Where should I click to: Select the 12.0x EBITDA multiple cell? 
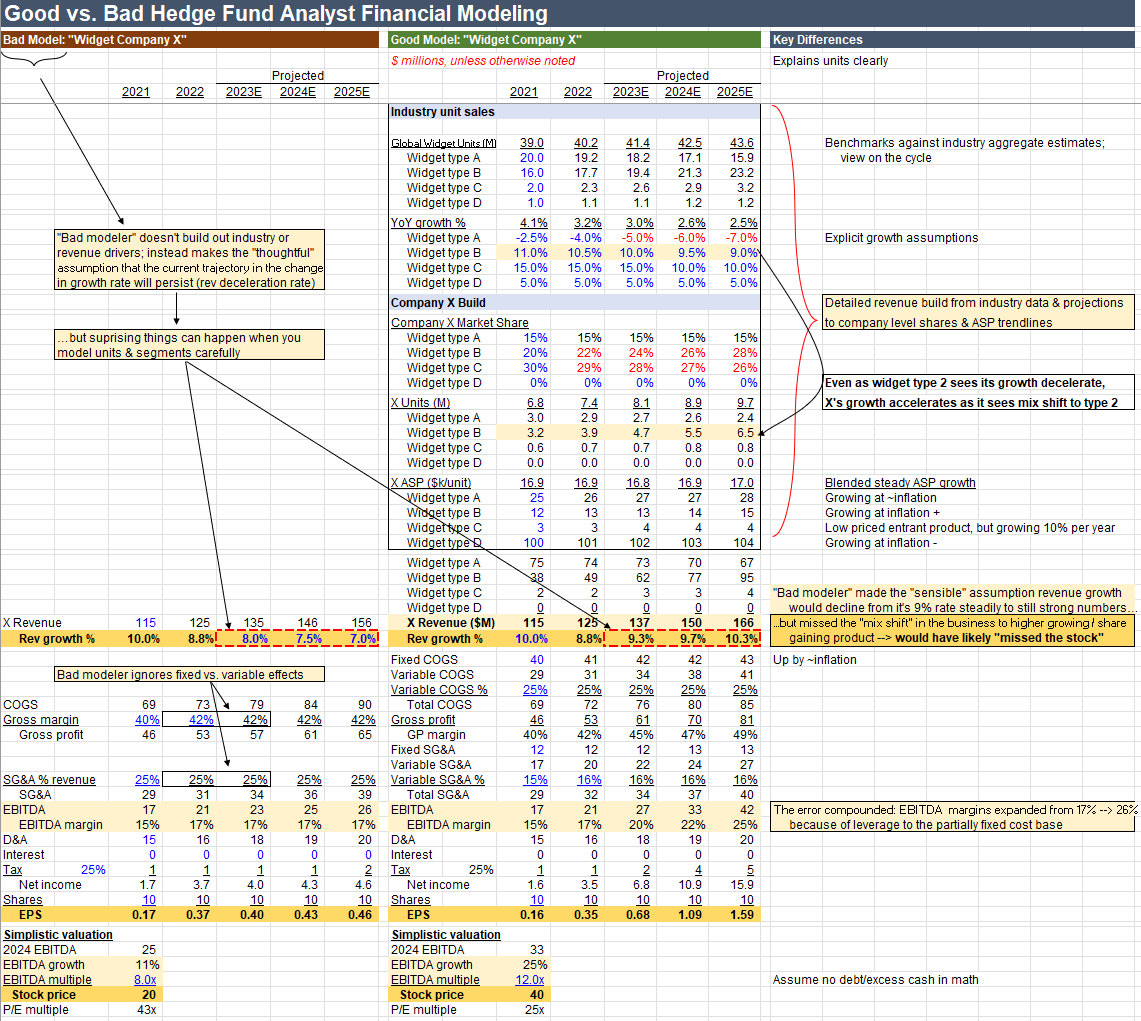tap(530, 980)
